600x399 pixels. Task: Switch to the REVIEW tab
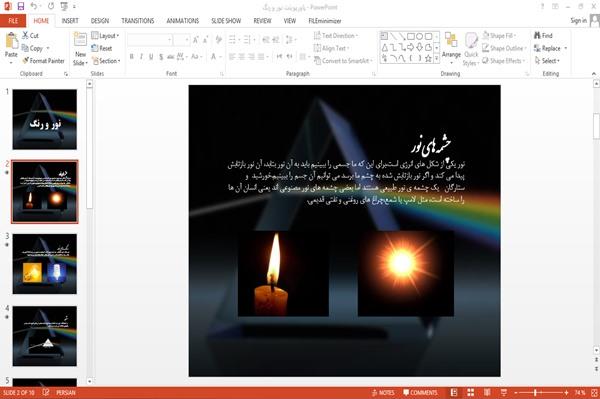tap(262, 21)
